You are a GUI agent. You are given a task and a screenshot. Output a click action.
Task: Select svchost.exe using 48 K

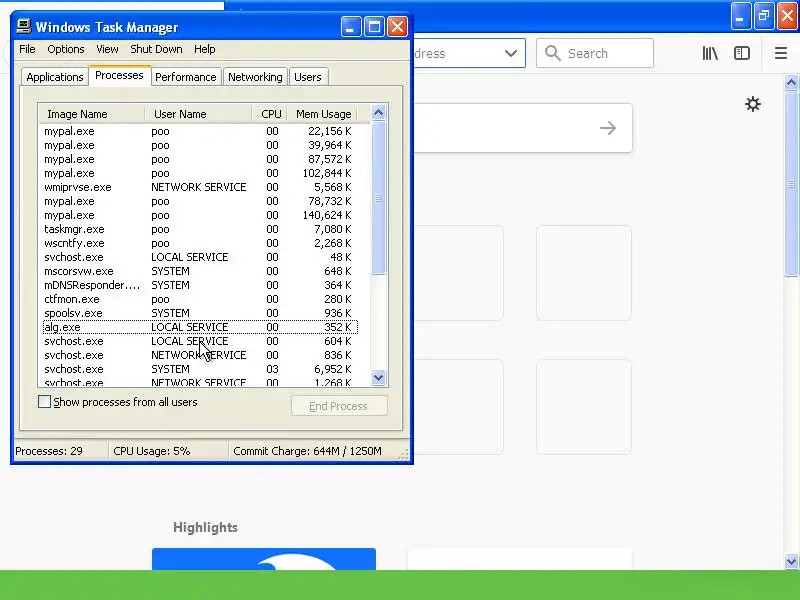click(201, 257)
